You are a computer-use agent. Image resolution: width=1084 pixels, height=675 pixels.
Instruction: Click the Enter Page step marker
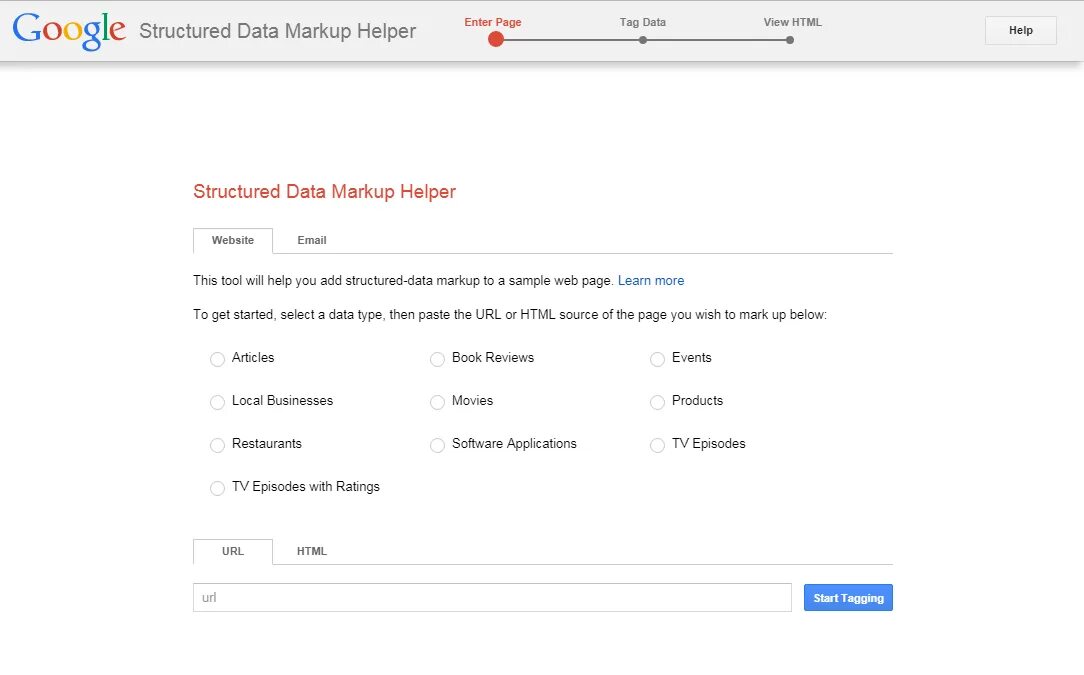pyautogui.click(x=496, y=39)
